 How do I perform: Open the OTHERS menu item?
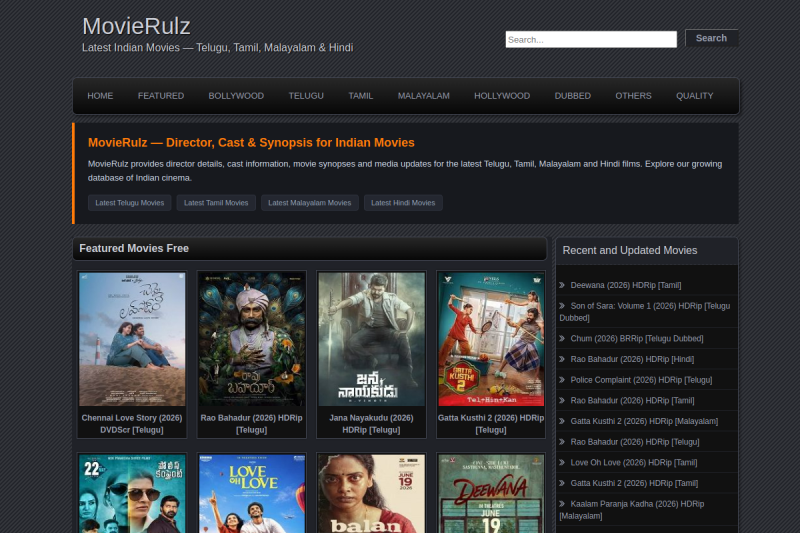[x=633, y=96]
